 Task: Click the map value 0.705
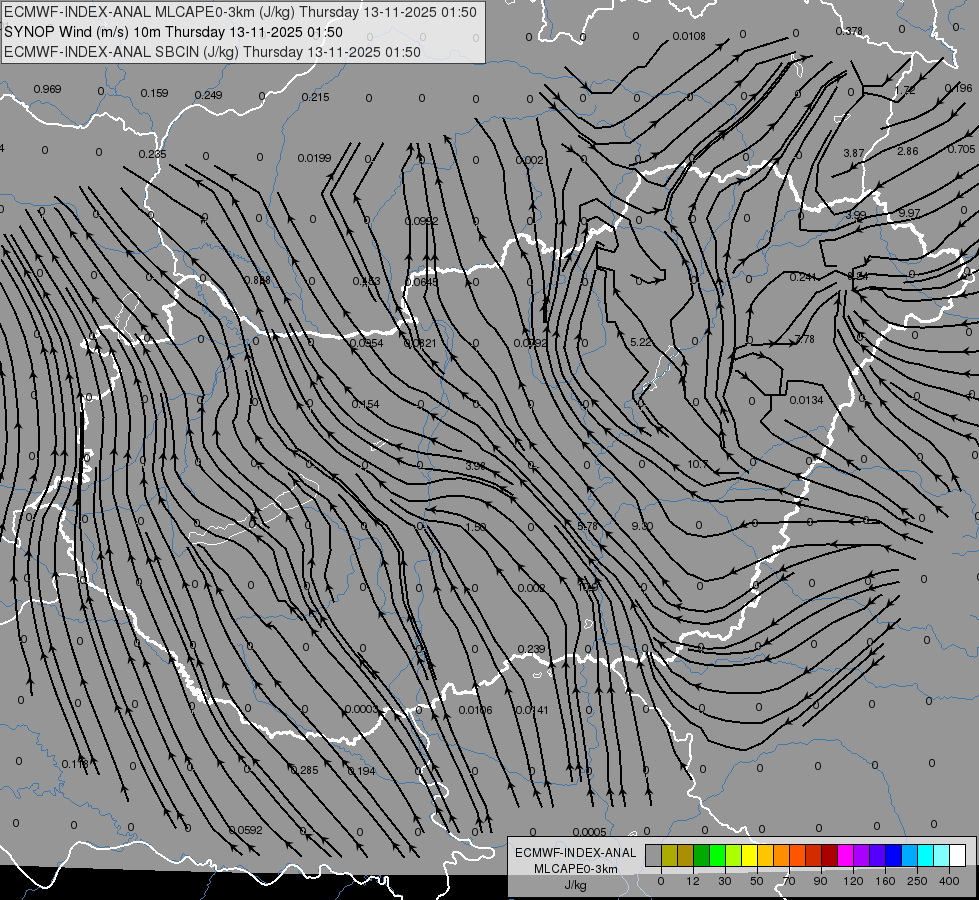[961, 149]
